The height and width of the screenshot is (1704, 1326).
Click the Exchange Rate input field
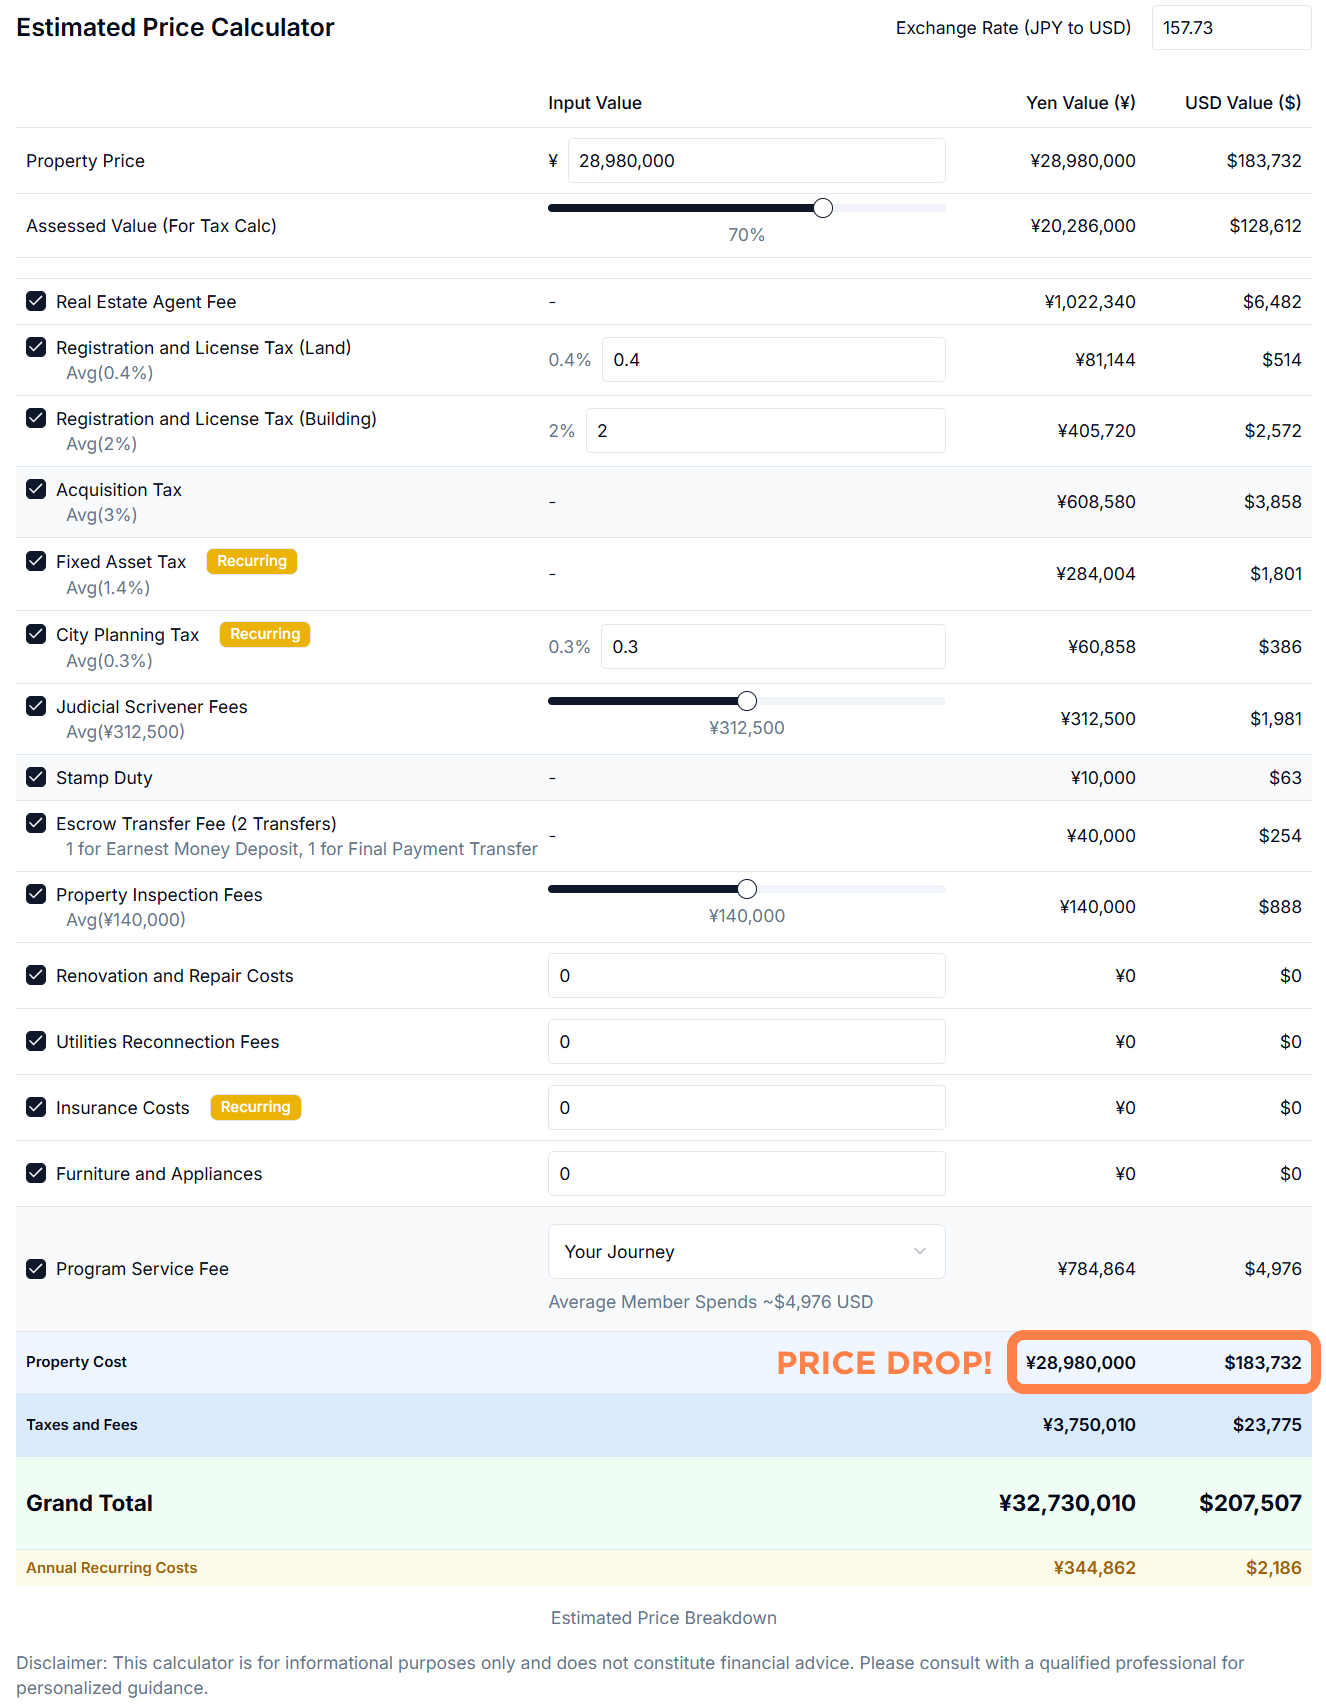(x=1230, y=28)
